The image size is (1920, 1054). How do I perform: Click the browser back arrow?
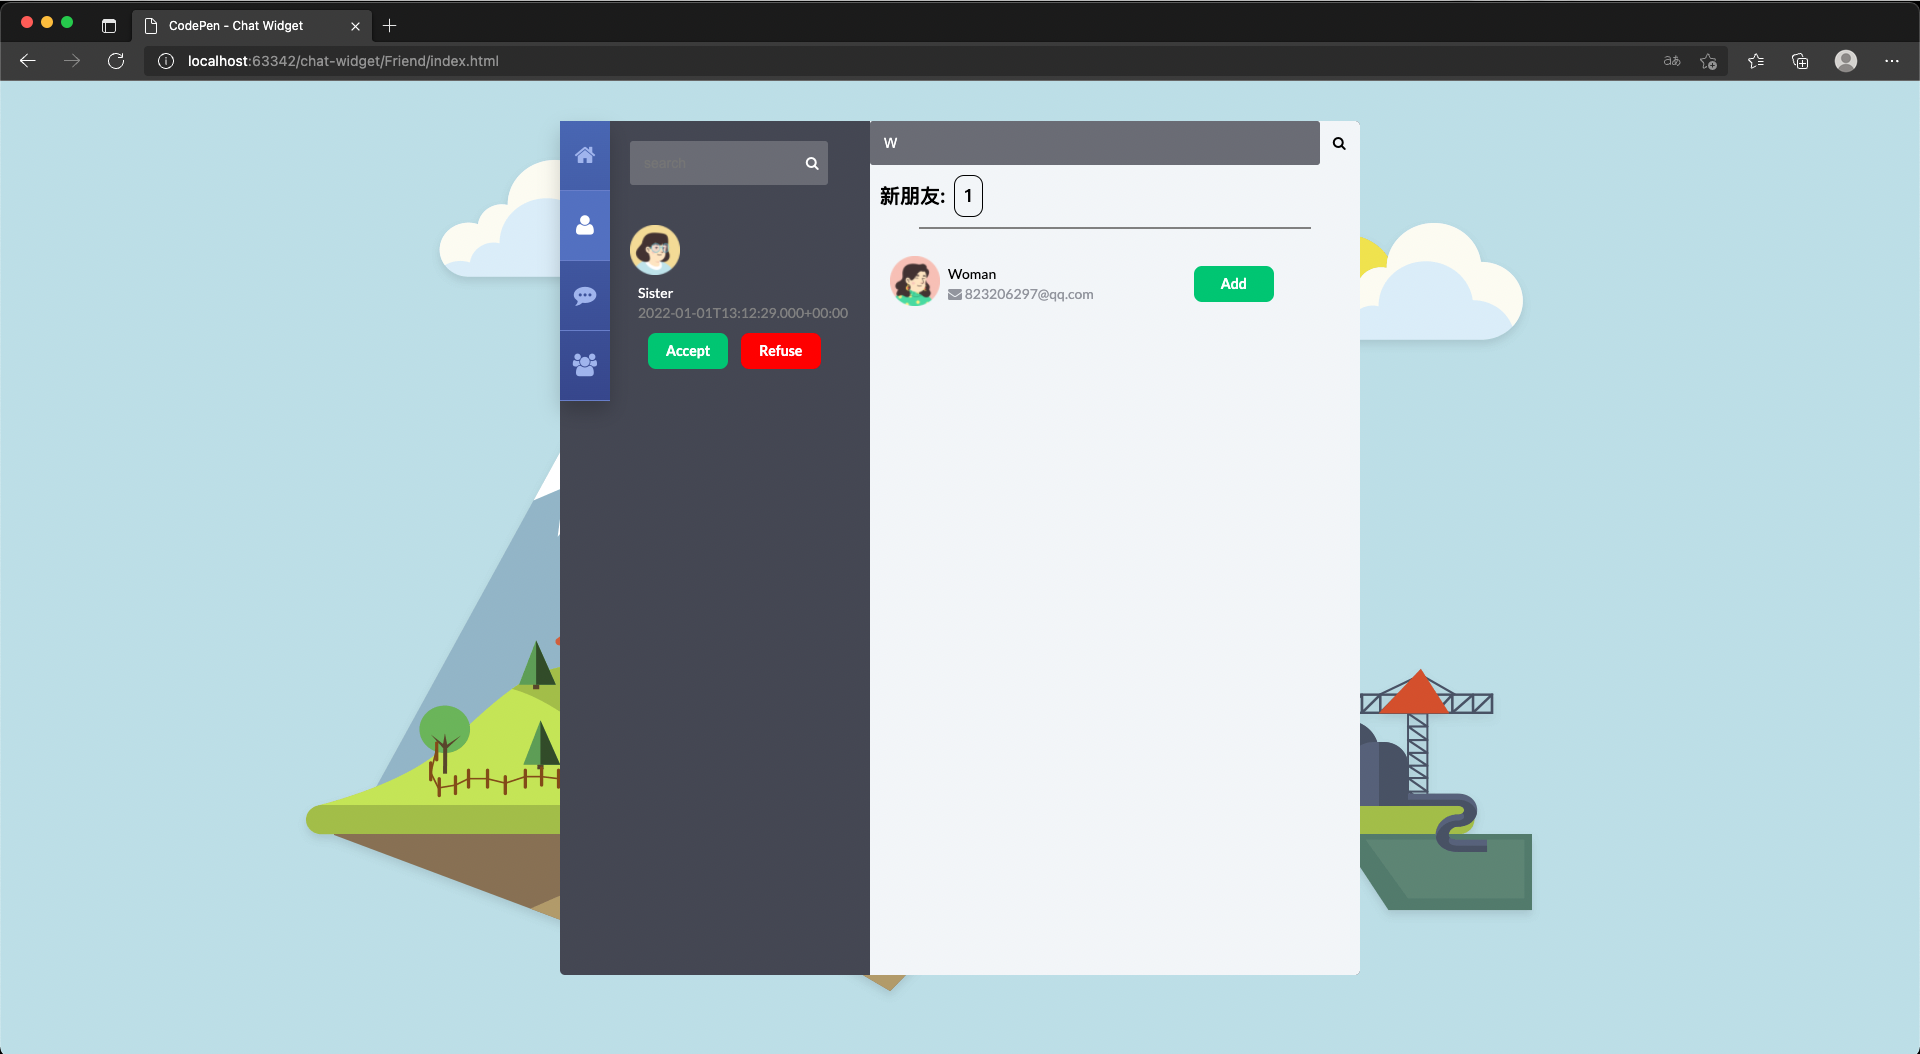coord(28,61)
